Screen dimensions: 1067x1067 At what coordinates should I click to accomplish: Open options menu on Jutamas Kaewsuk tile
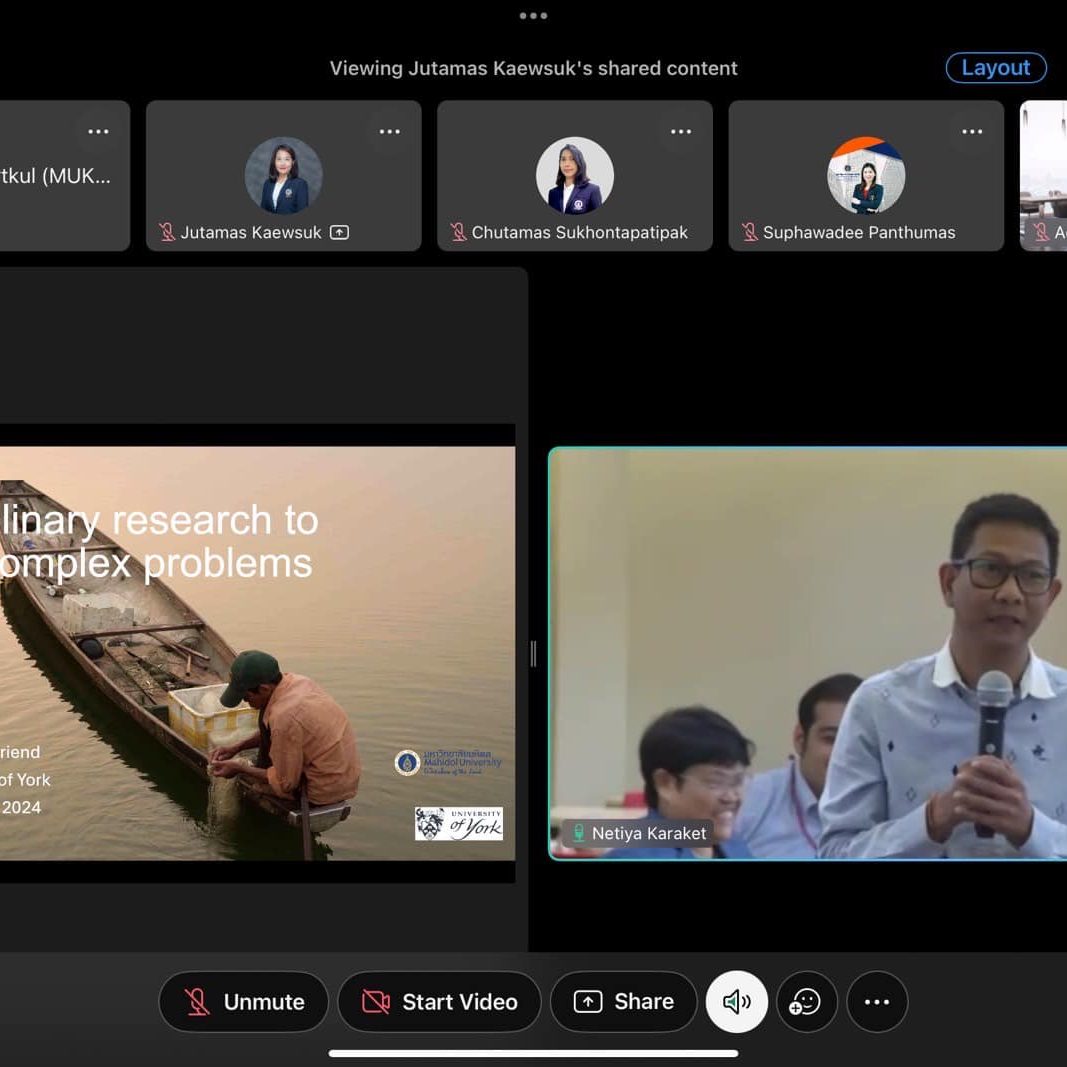389,132
